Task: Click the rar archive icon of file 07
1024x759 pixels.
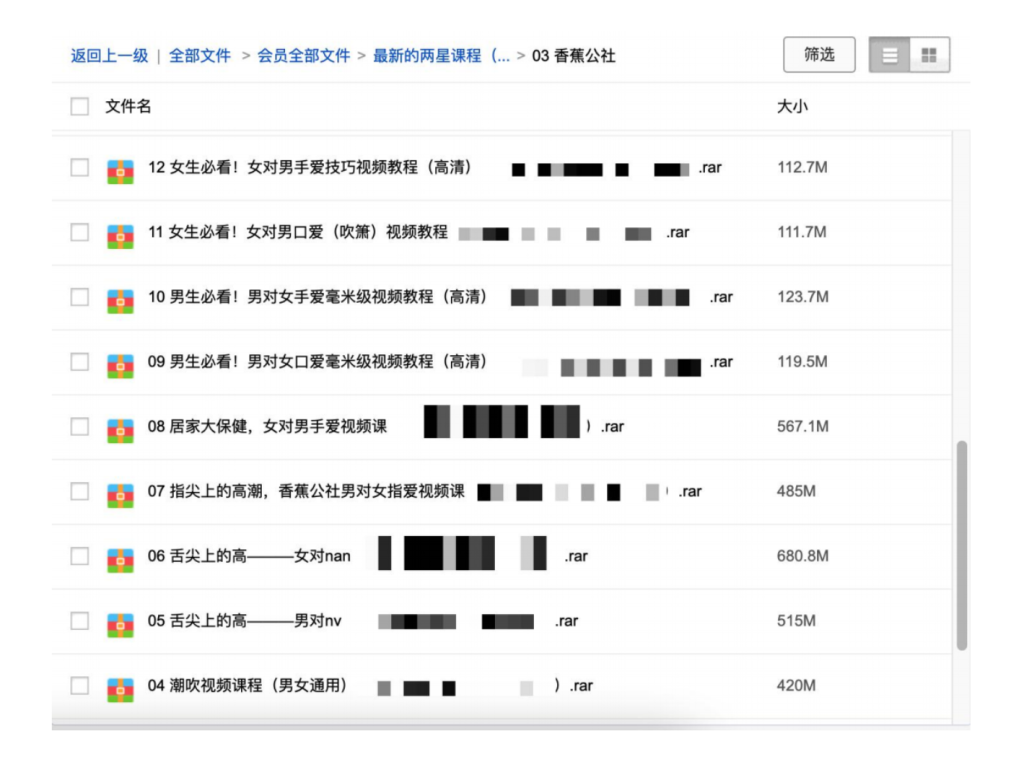Action: coord(120,495)
